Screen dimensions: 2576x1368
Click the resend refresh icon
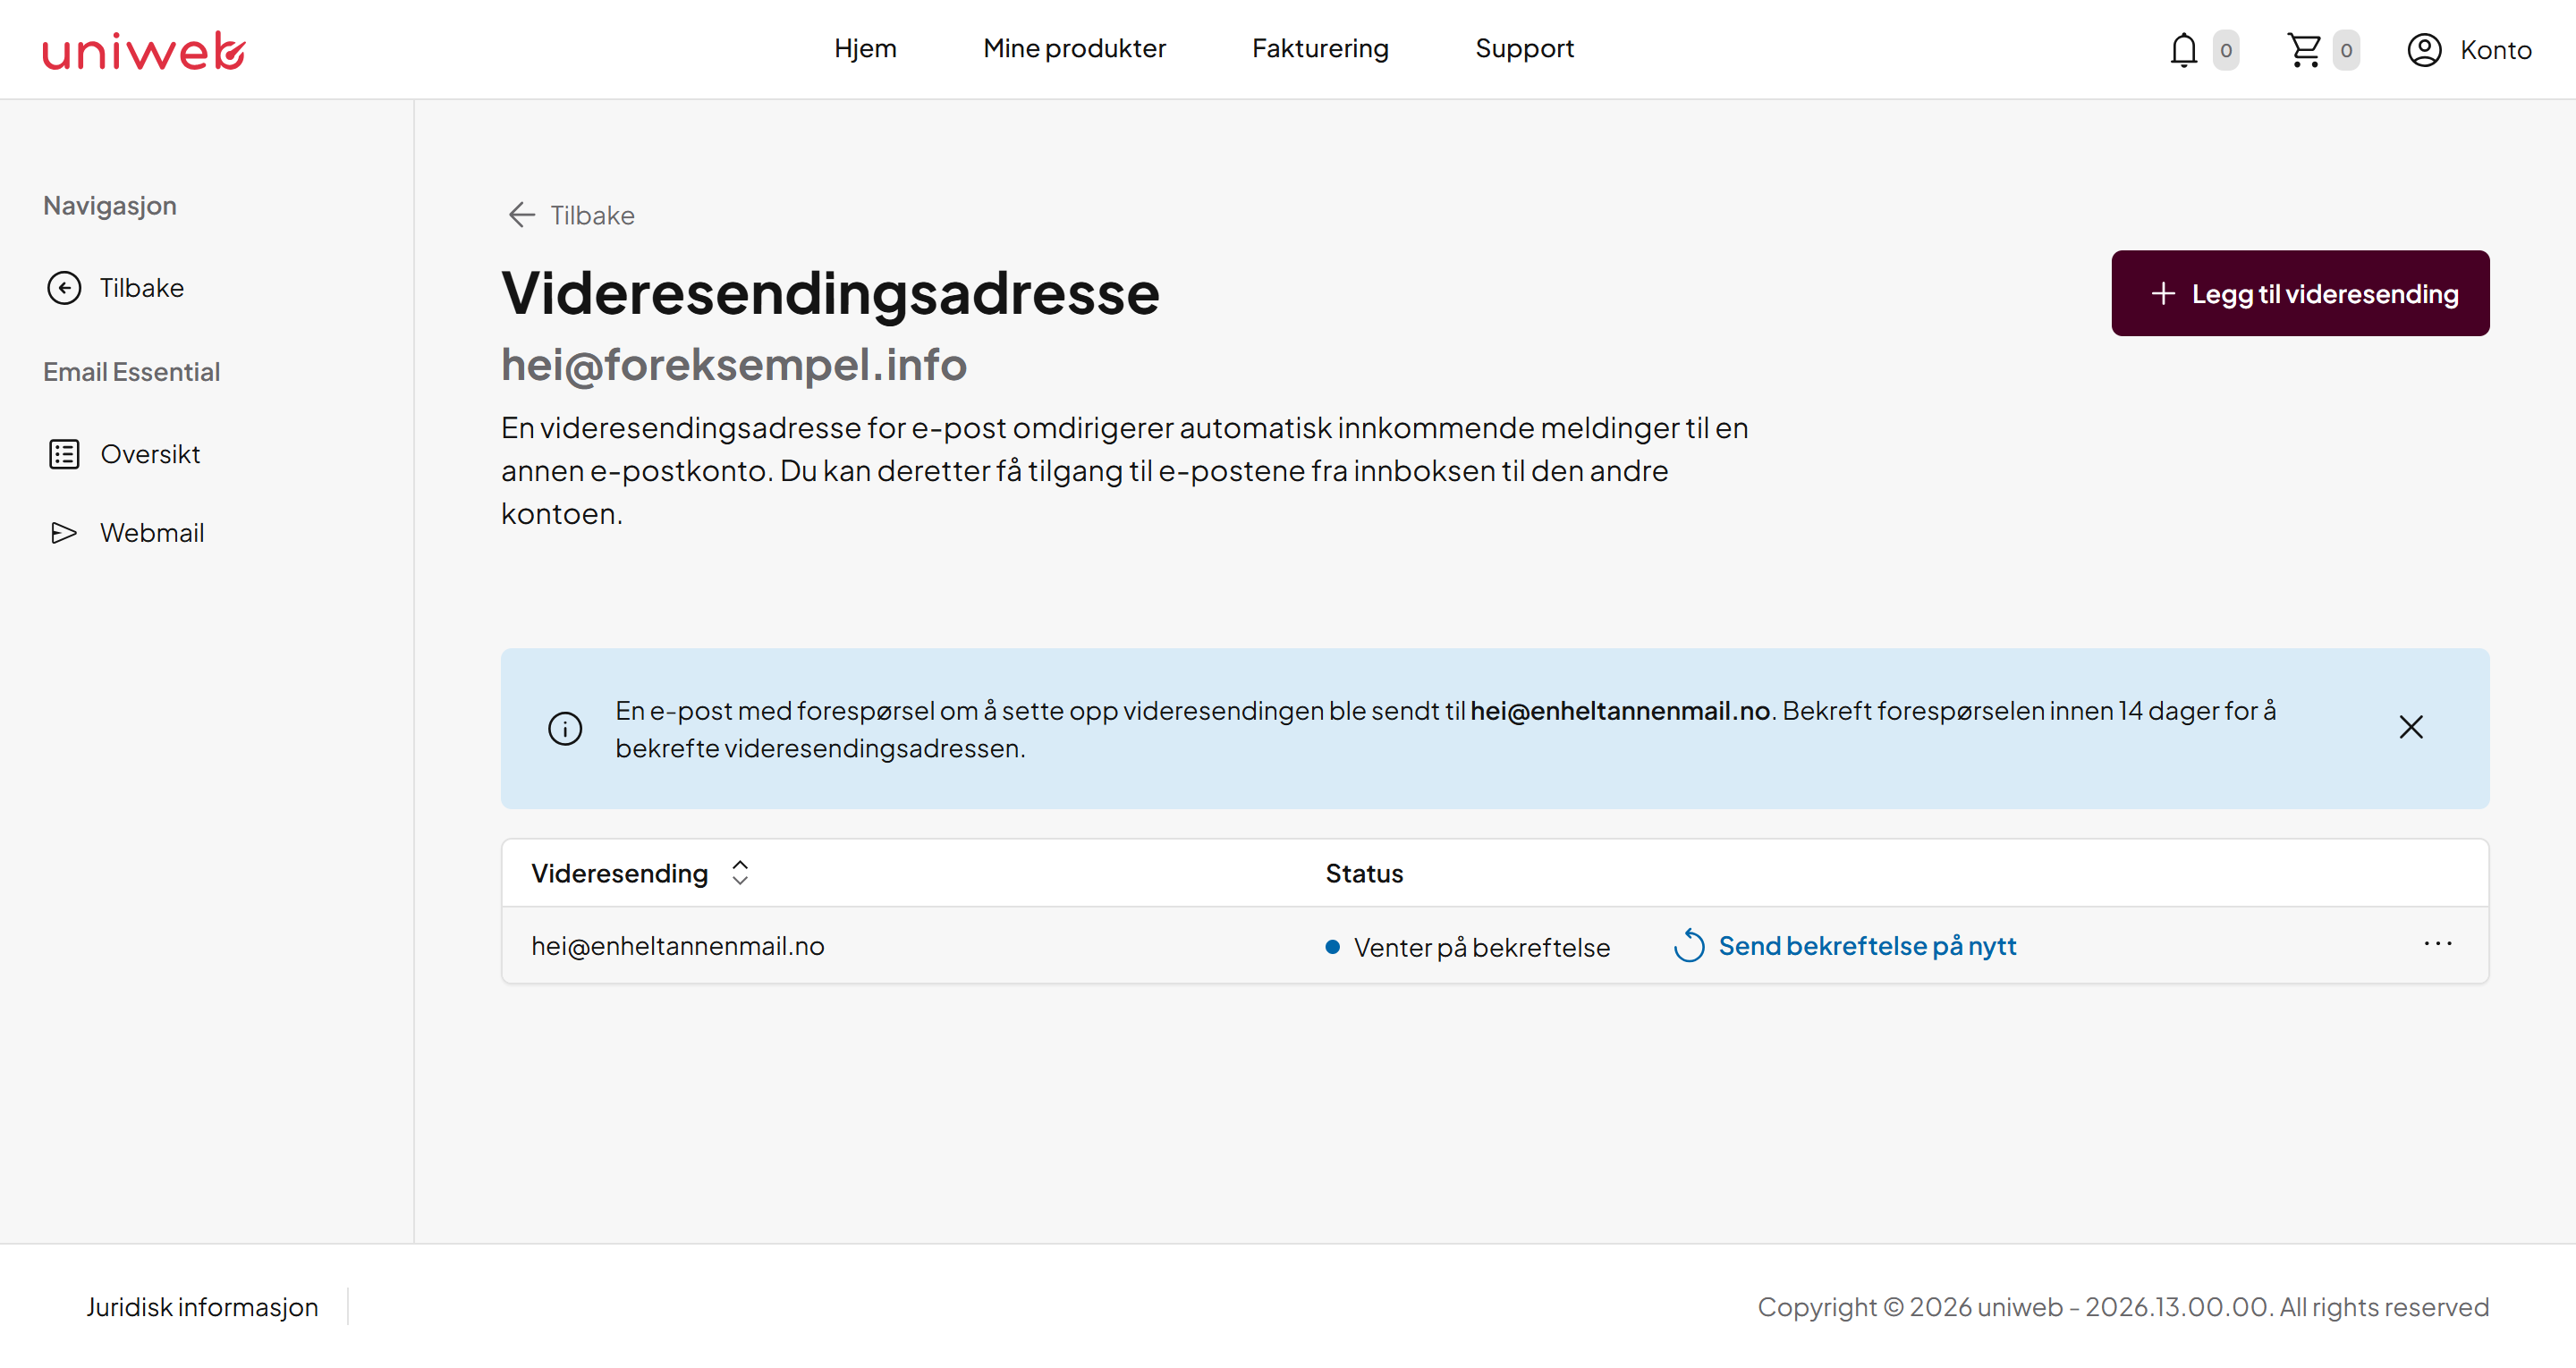(1689, 946)
